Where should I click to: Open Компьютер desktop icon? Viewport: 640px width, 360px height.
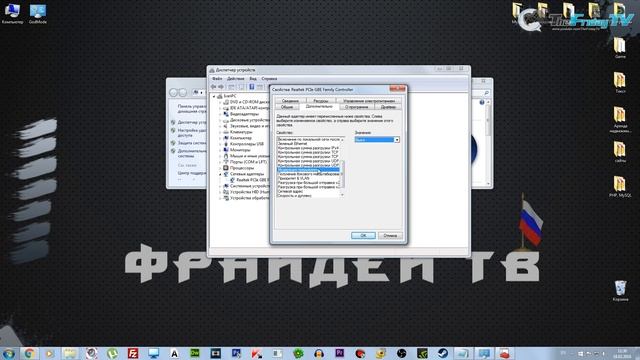pyautogui.click(x=12, y=13)
